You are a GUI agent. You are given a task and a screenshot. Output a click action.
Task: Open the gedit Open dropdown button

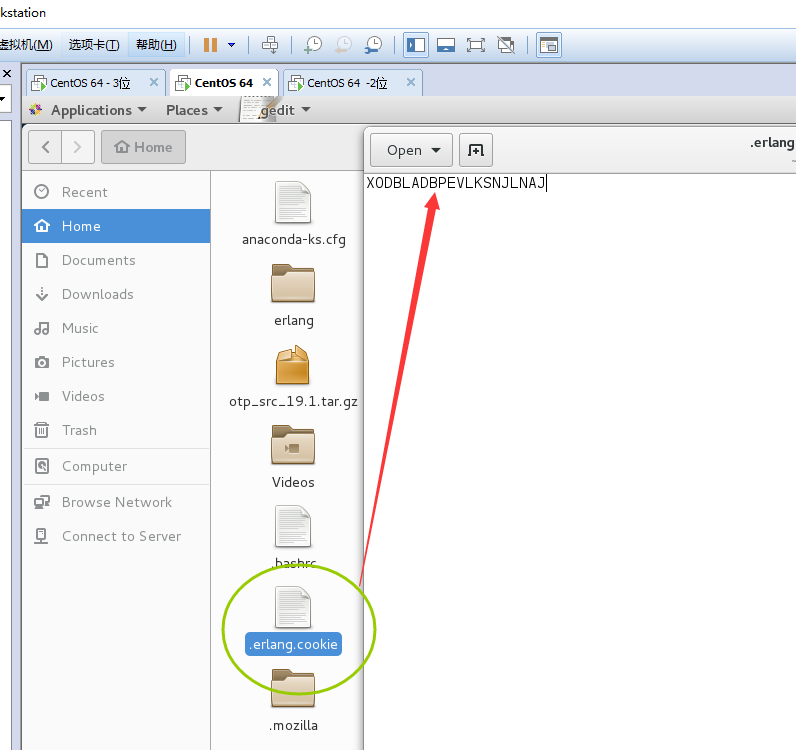[x=411, y=150]
